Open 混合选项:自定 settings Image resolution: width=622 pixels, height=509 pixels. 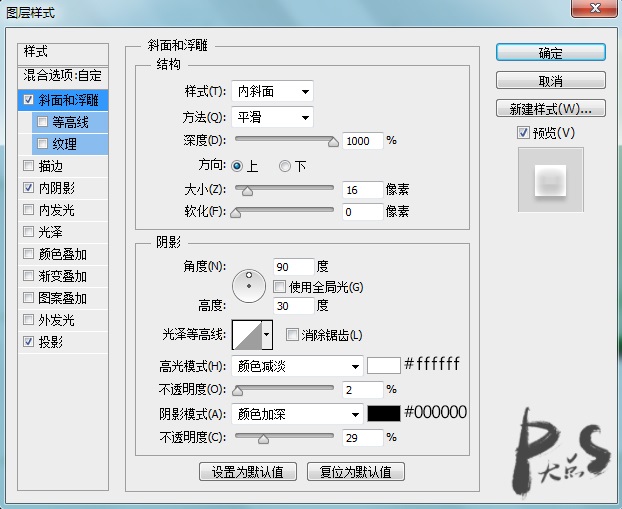click(63, 75)
